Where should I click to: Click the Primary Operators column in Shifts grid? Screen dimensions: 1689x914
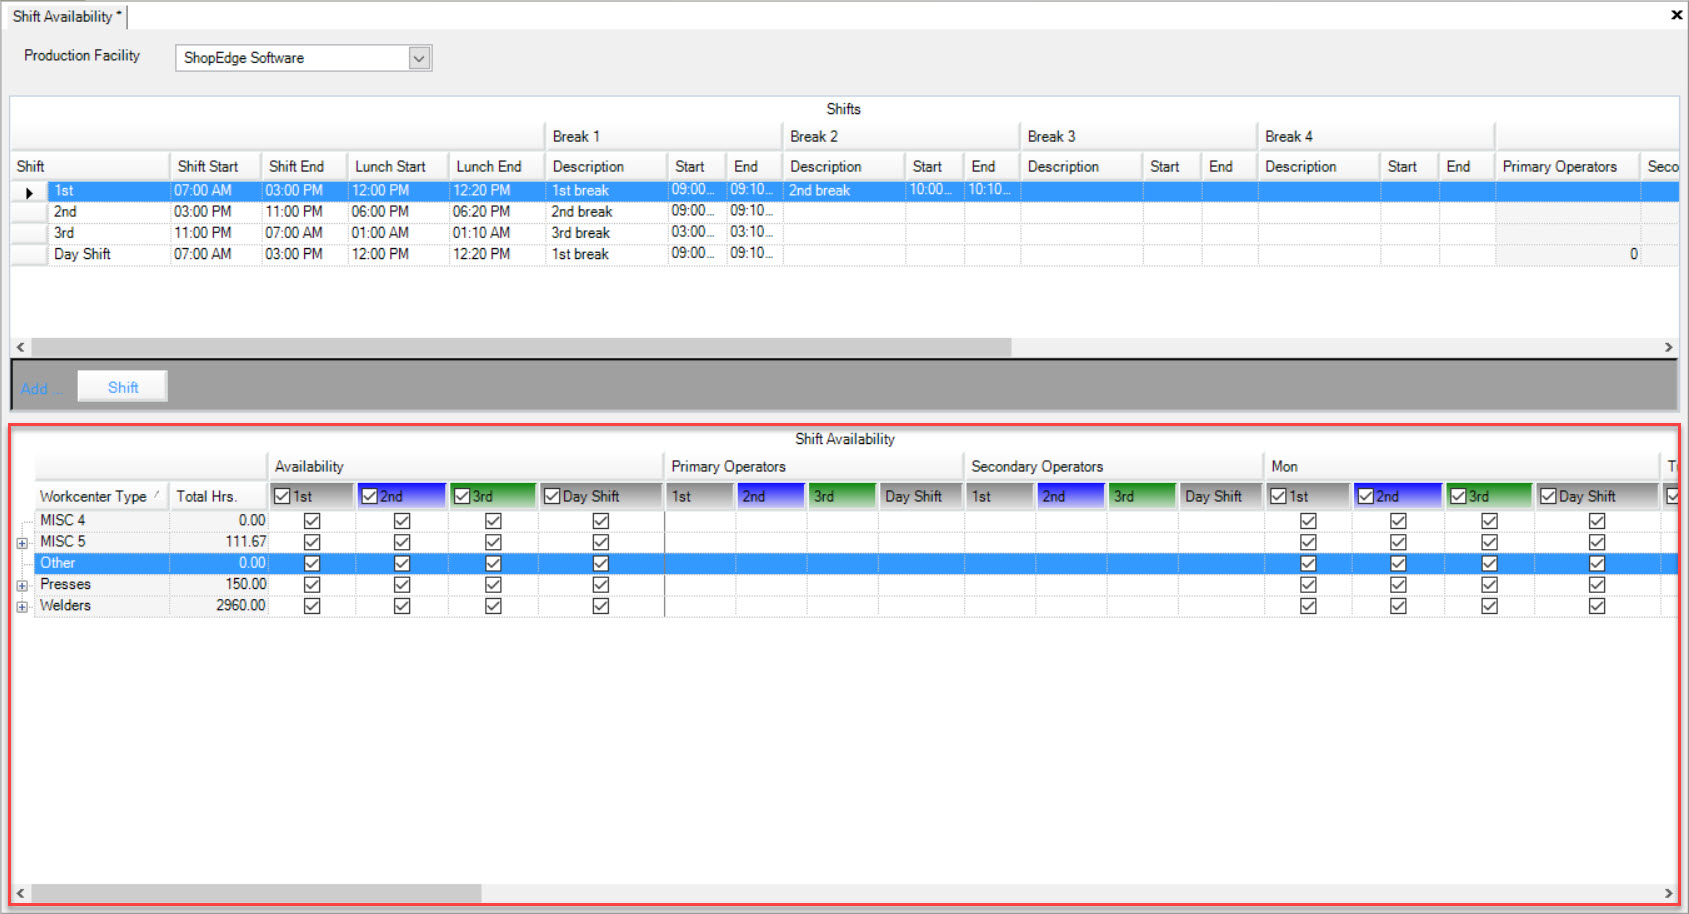(x=1567, y=166)
